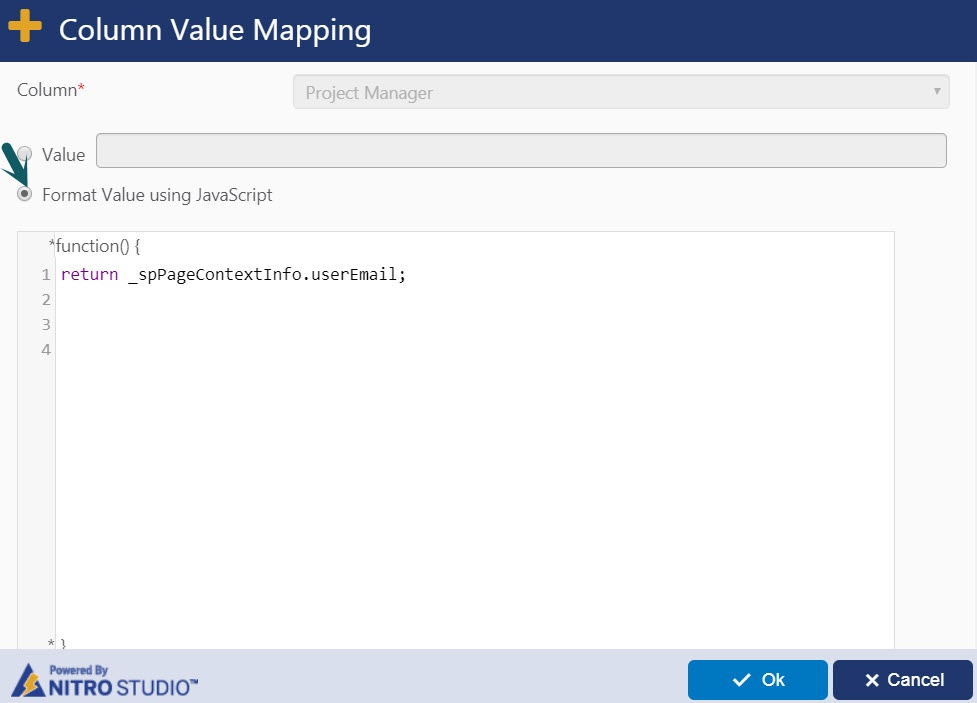Viewport: 977px width, 703px height.
Task: Click the green arrow pointer graphic
Action: click(14, 162)
